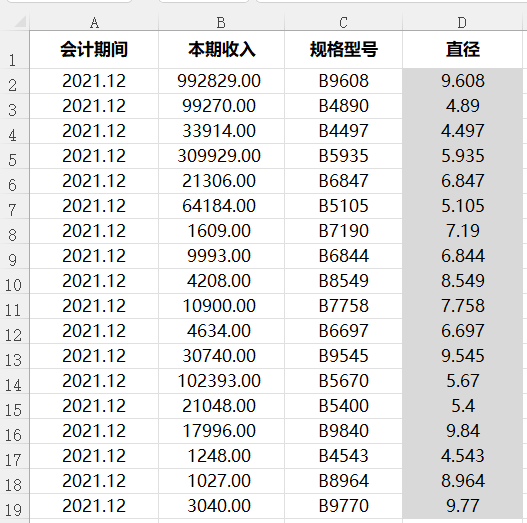
Task: Click the select-all corner triangle
Action: point(20,22)
